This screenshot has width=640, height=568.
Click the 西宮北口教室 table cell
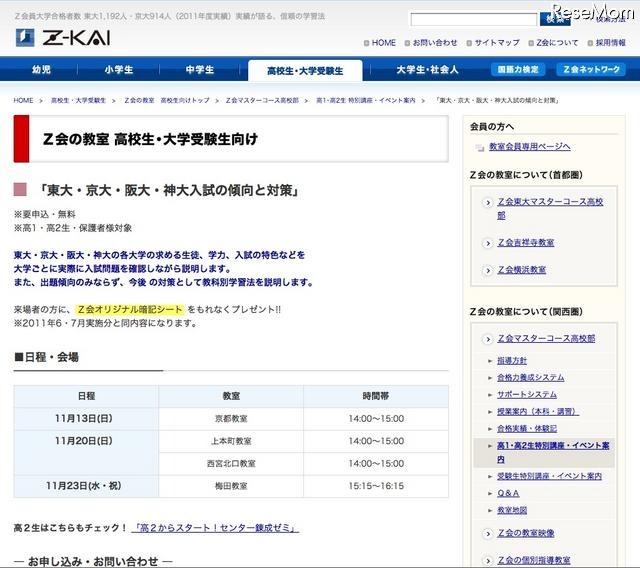231,464
